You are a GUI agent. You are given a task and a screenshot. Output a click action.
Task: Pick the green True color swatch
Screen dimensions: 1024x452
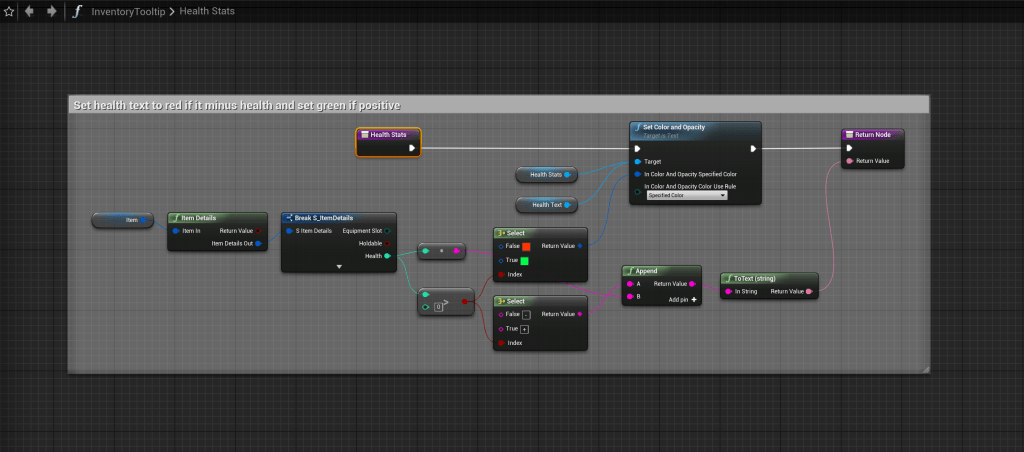(524, 261)
